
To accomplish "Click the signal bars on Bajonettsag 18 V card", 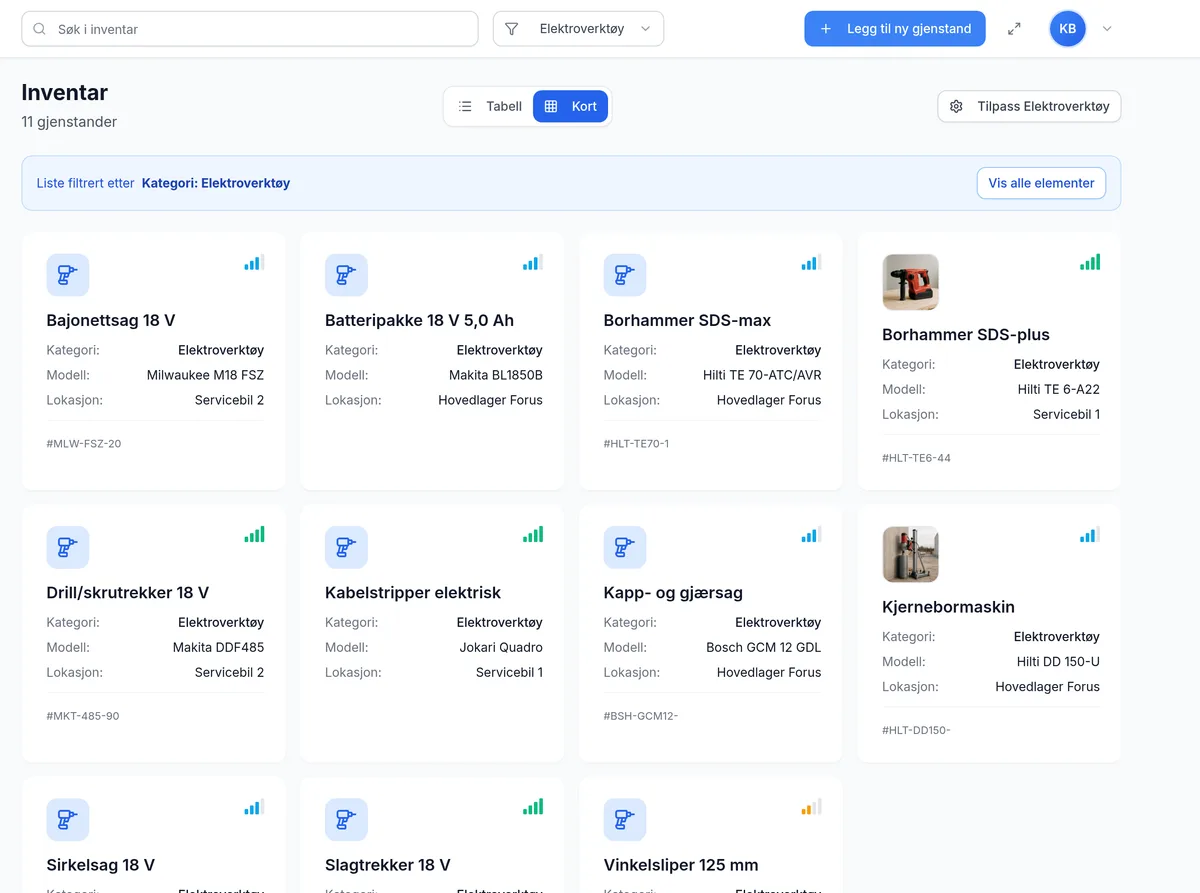I will tap(254, 263).
